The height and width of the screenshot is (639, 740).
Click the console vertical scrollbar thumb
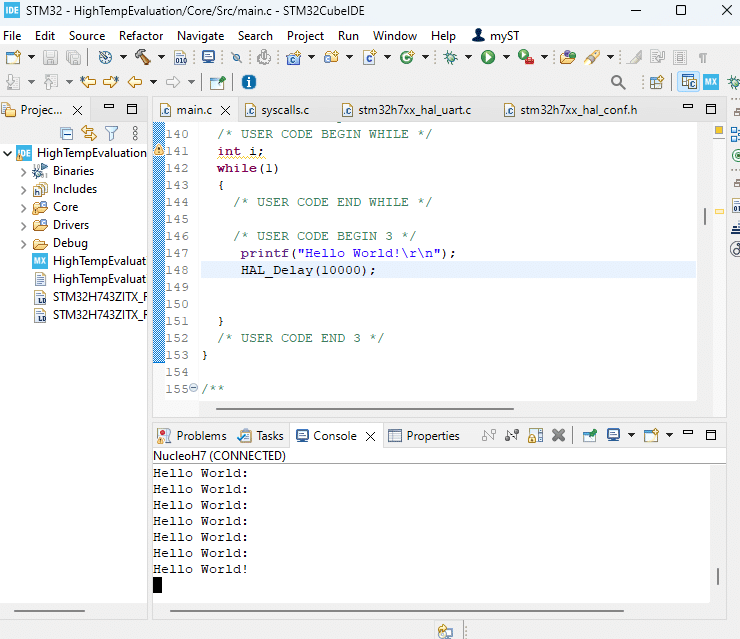click(718, 576)
